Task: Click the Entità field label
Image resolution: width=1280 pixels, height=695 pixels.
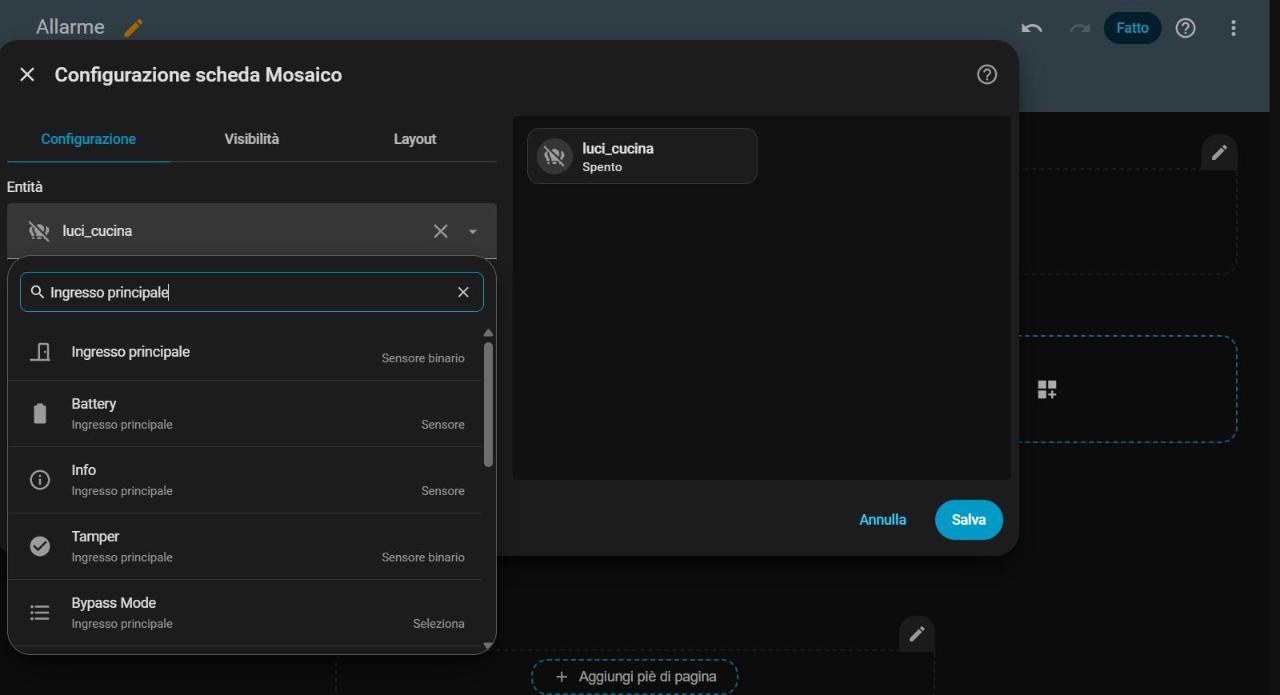Action: click(x=25, y=187)
